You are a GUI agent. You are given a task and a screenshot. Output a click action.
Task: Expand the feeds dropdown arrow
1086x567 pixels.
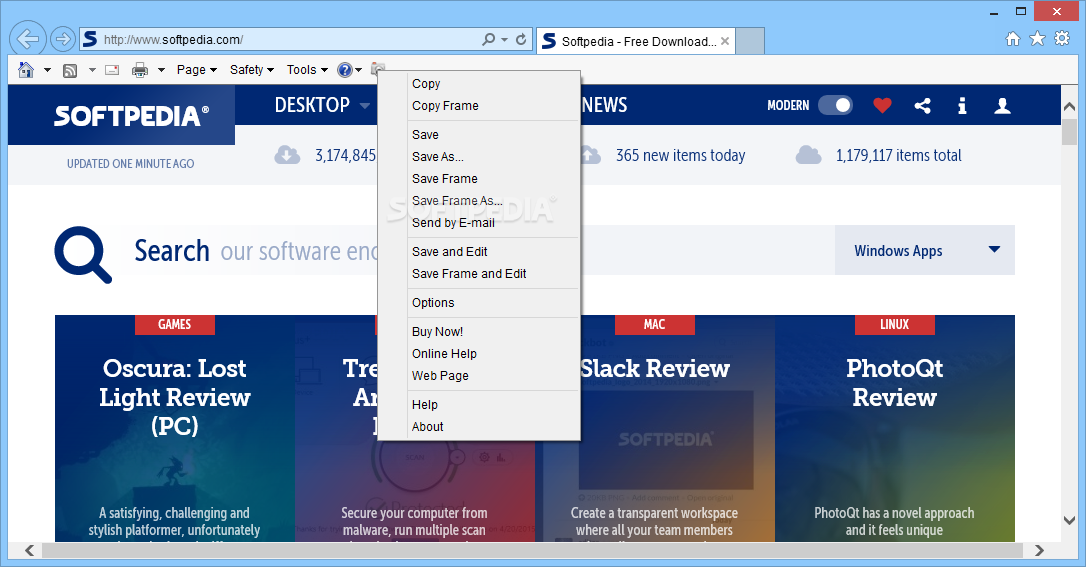92,70
